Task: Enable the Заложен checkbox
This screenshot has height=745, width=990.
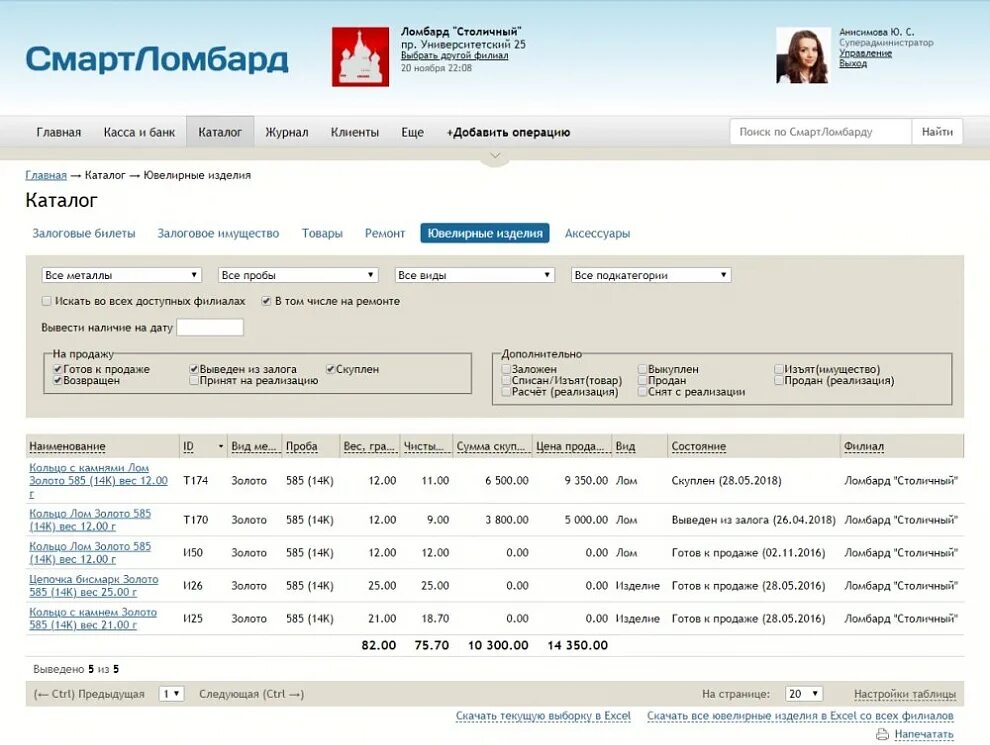Action: pos(506,367)
